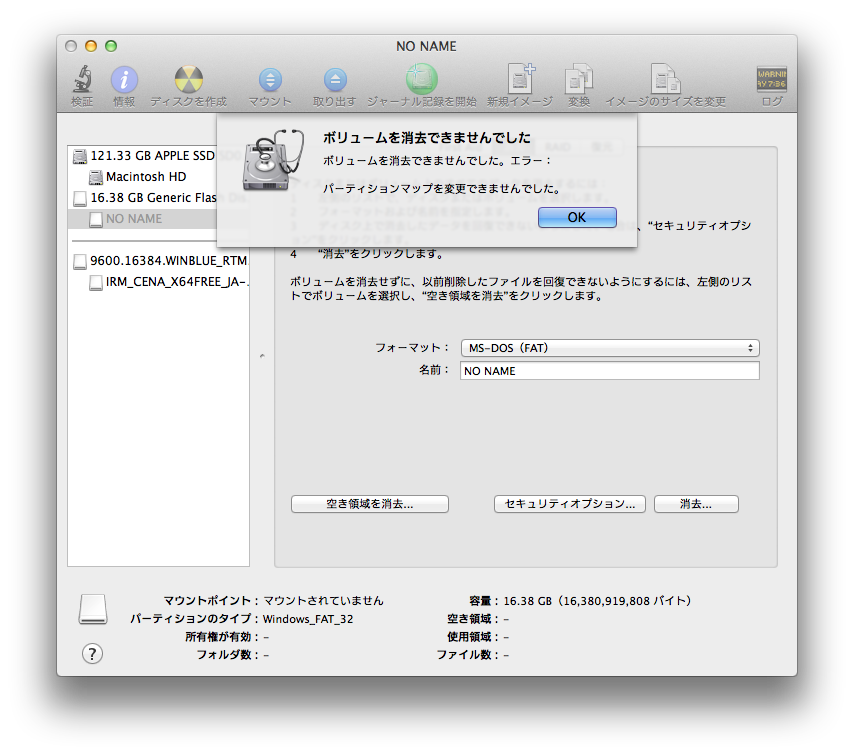The height and width of the screenshot is (755, 854).
Task: Click the Erase (消去...) button
Action: point(696,504)
